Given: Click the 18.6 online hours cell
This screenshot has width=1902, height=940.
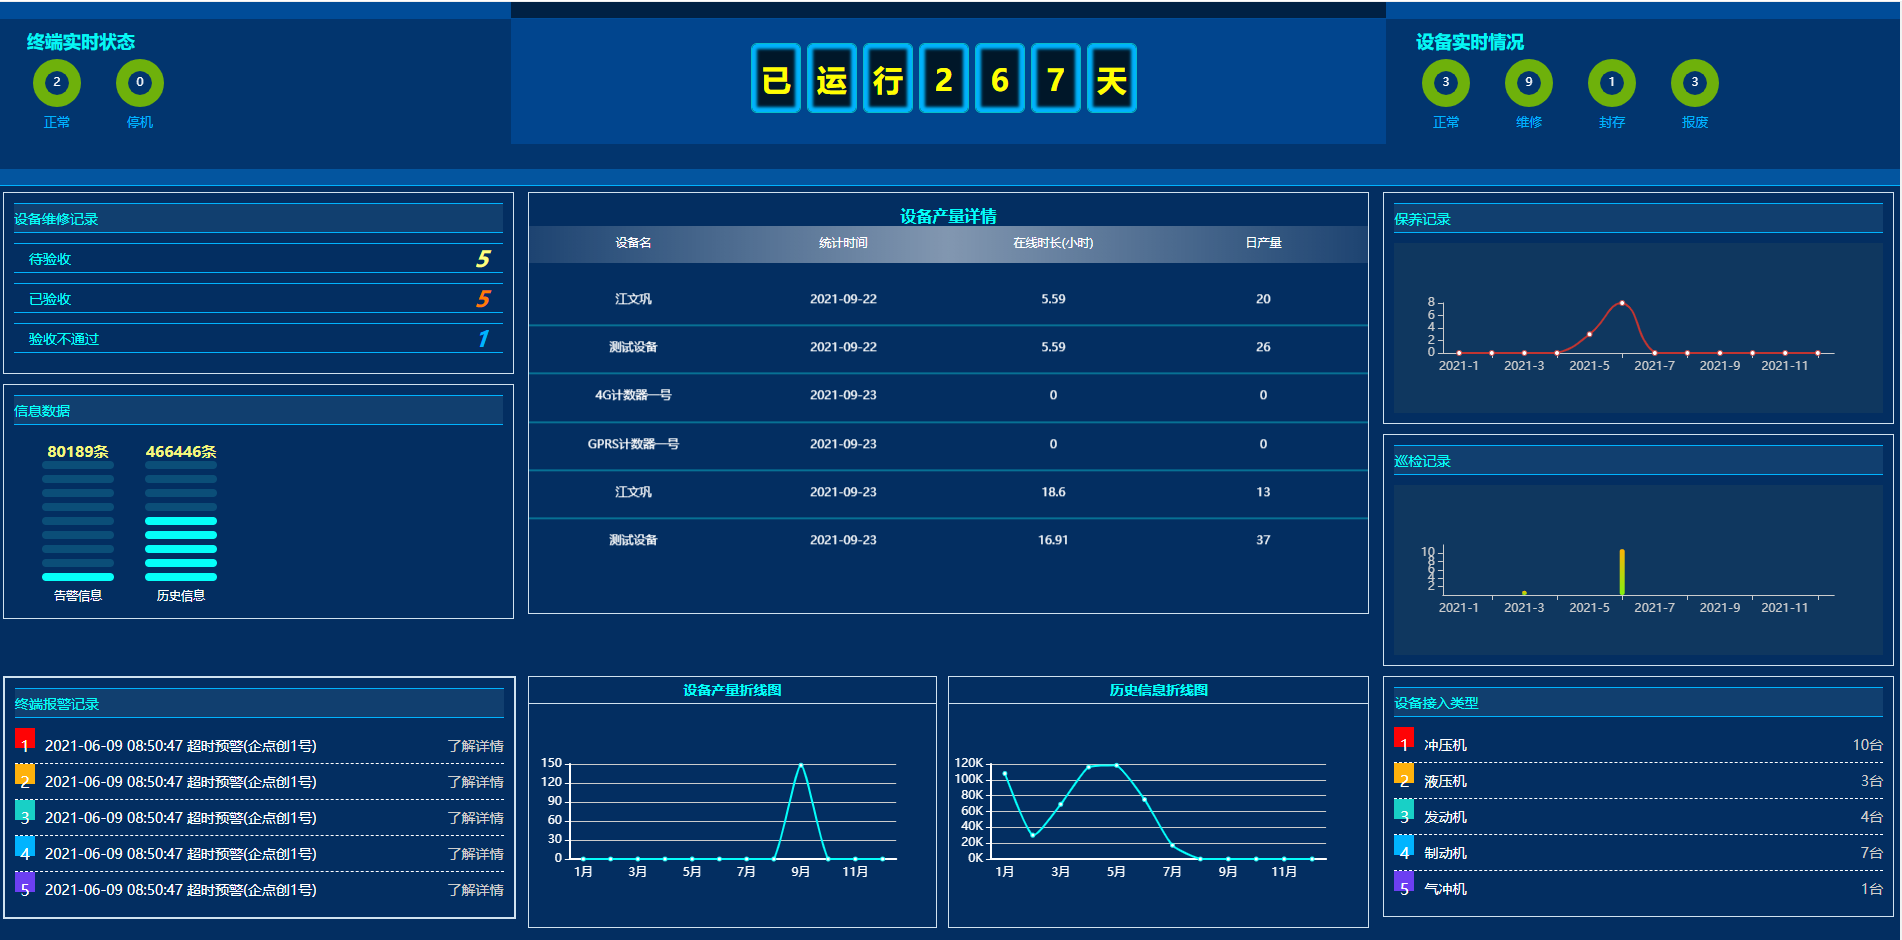Looking at the screenshot, I should tap(1053, 492).
